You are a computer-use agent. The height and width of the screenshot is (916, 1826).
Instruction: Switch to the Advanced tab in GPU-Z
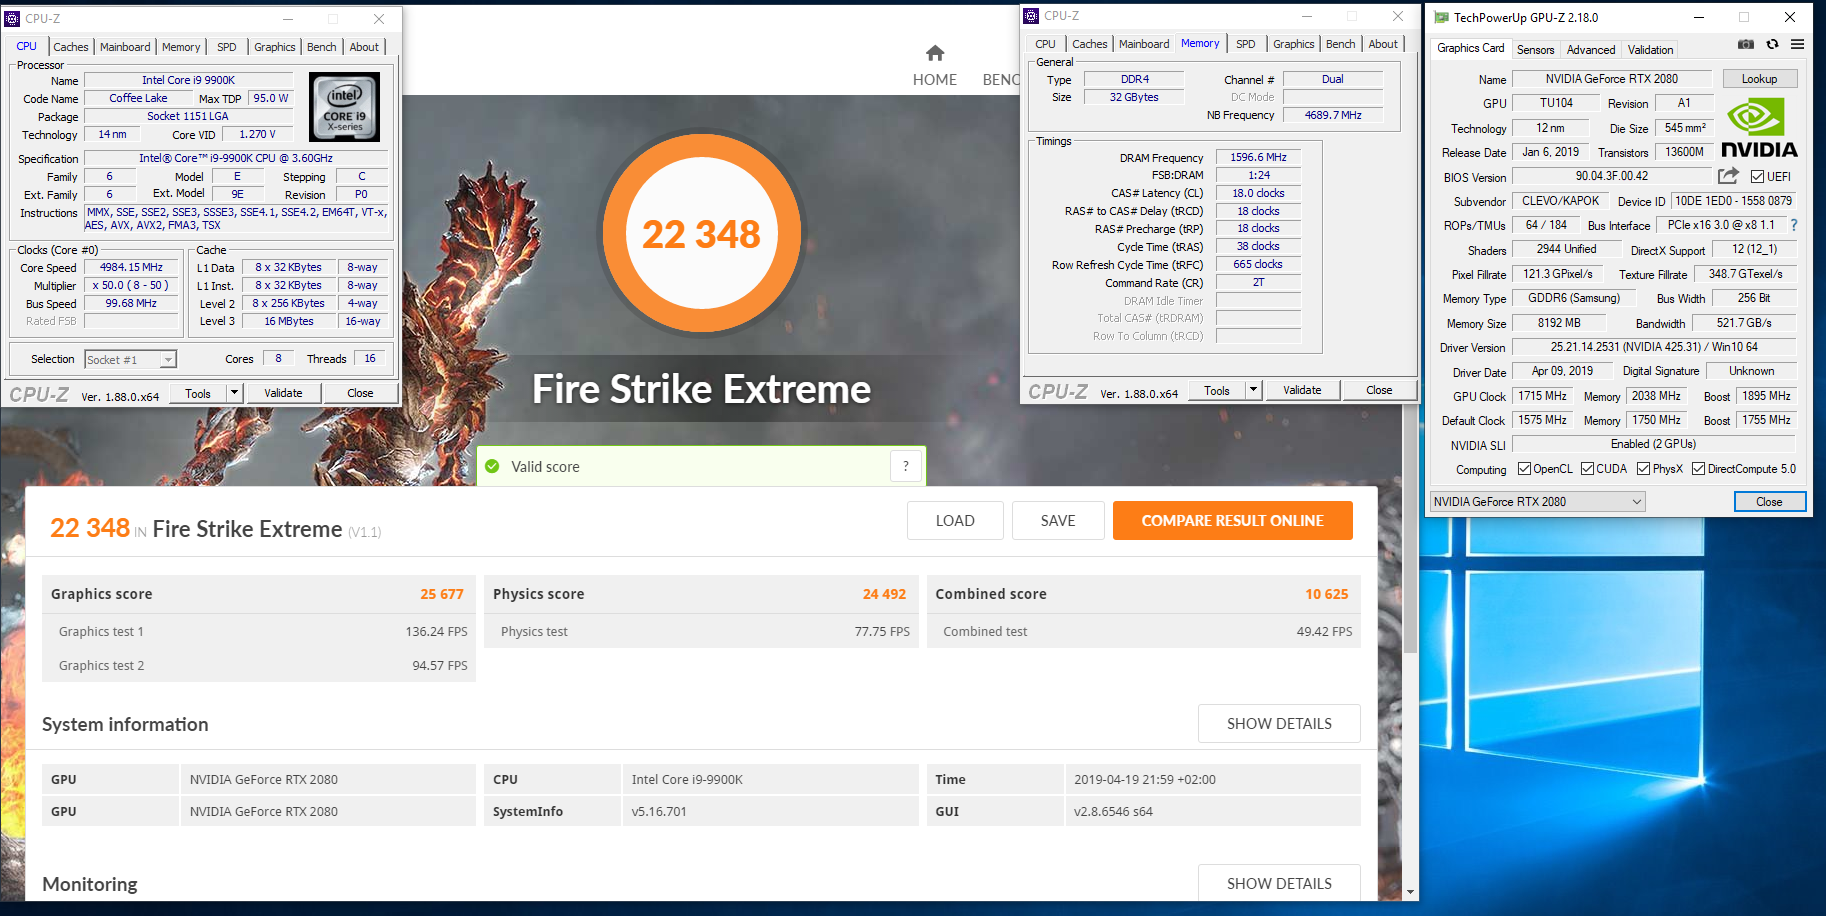pyautogui.click(x=1590, y=50)
